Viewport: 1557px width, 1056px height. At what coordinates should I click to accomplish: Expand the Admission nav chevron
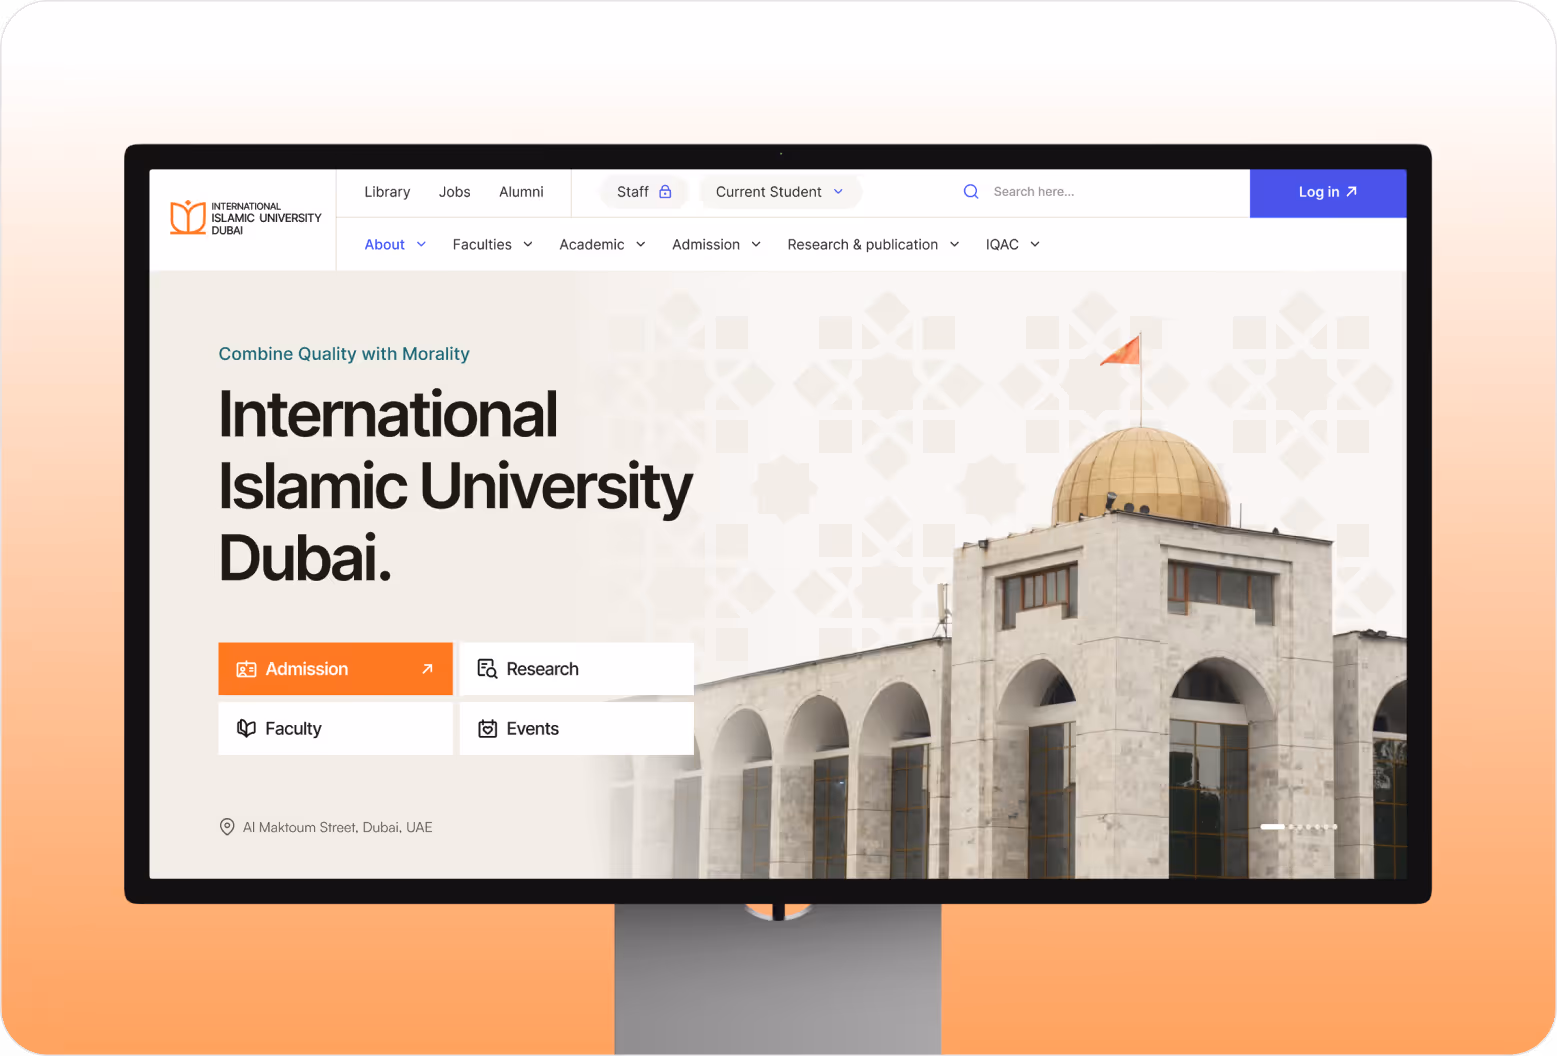(x=756, y=244)
